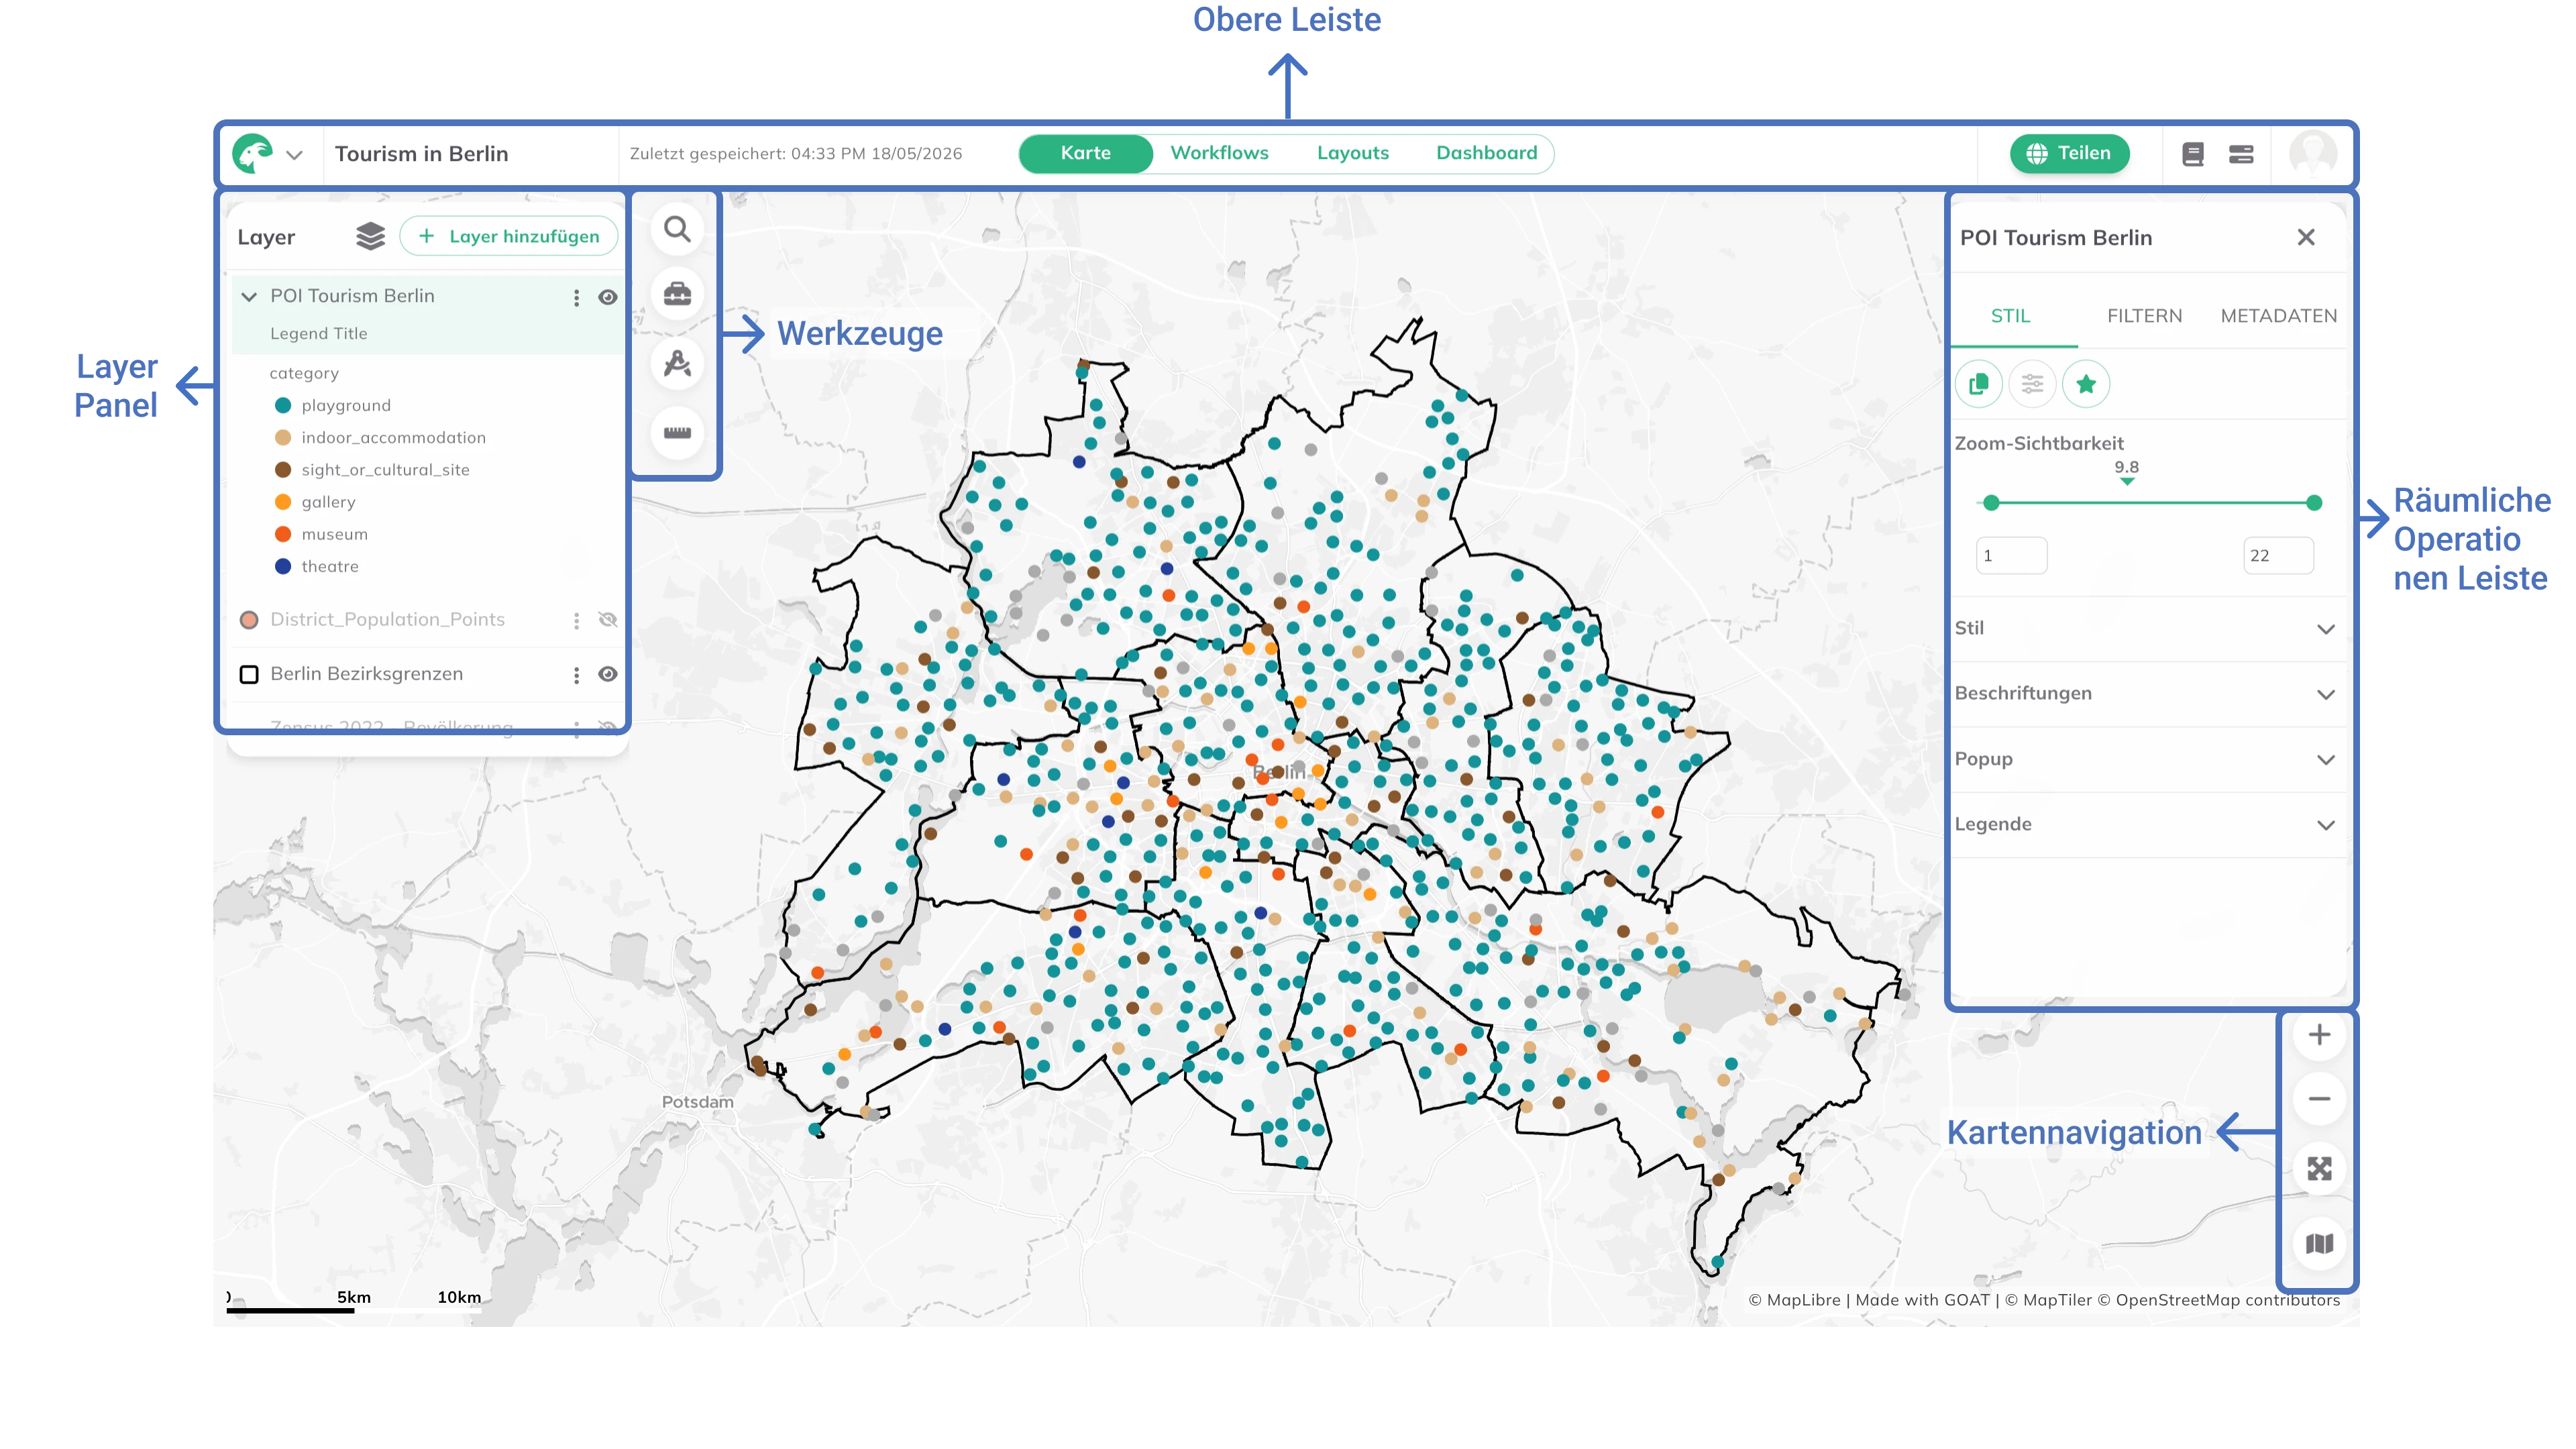Click the maximum zoom slider handle

2314,503
